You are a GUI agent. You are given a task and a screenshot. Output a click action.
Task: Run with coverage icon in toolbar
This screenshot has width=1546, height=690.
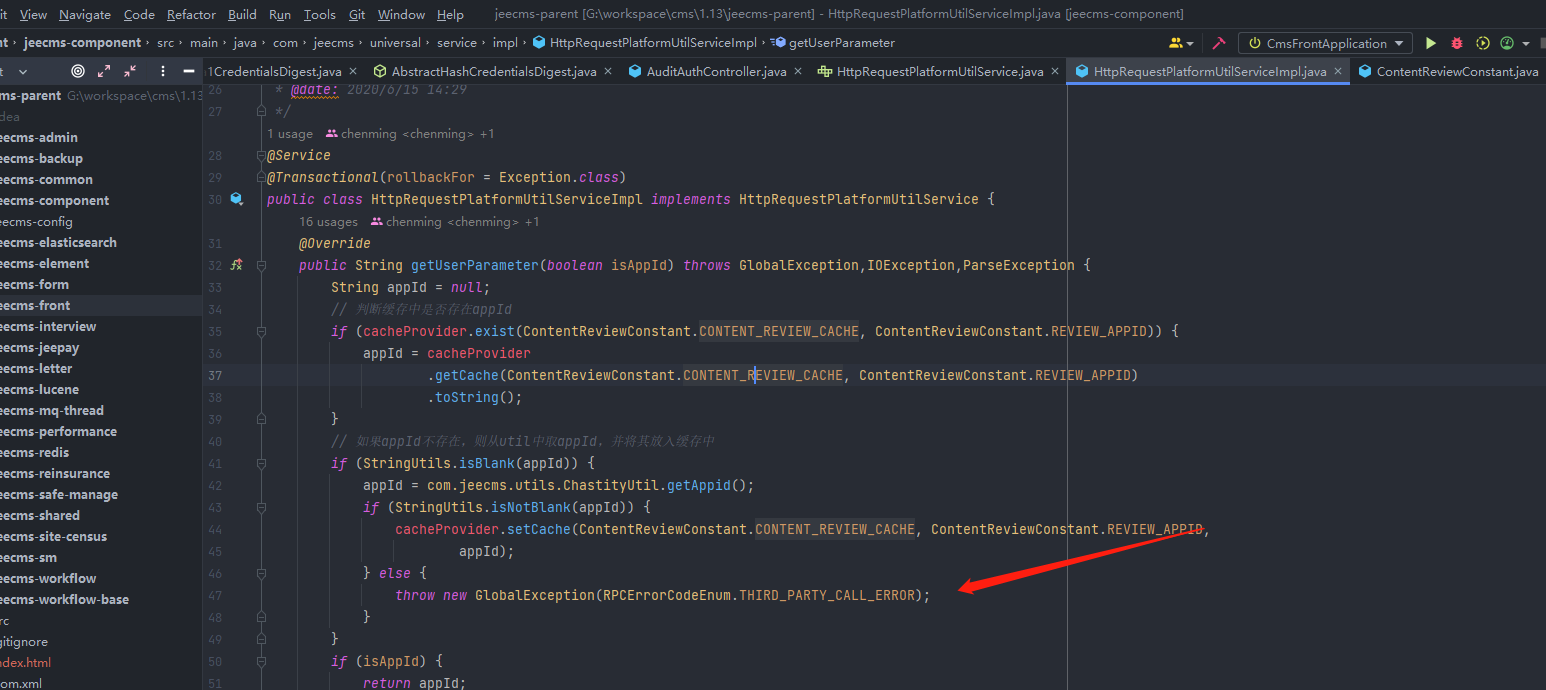click(1482, 43)
